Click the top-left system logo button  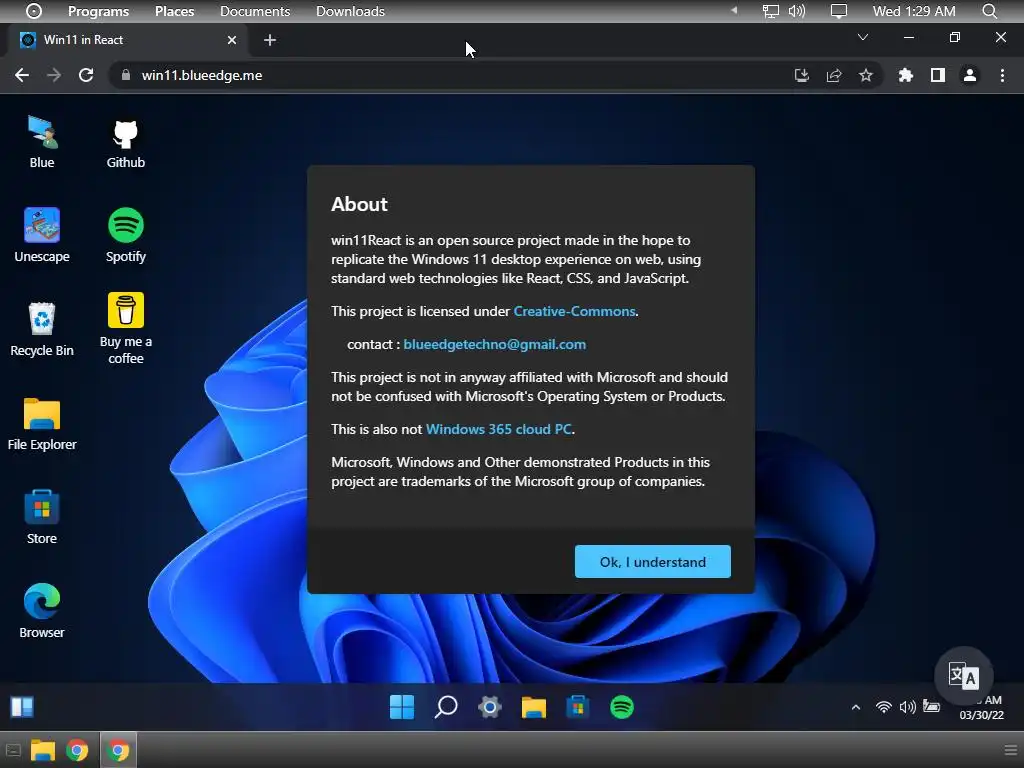point(34,11)
